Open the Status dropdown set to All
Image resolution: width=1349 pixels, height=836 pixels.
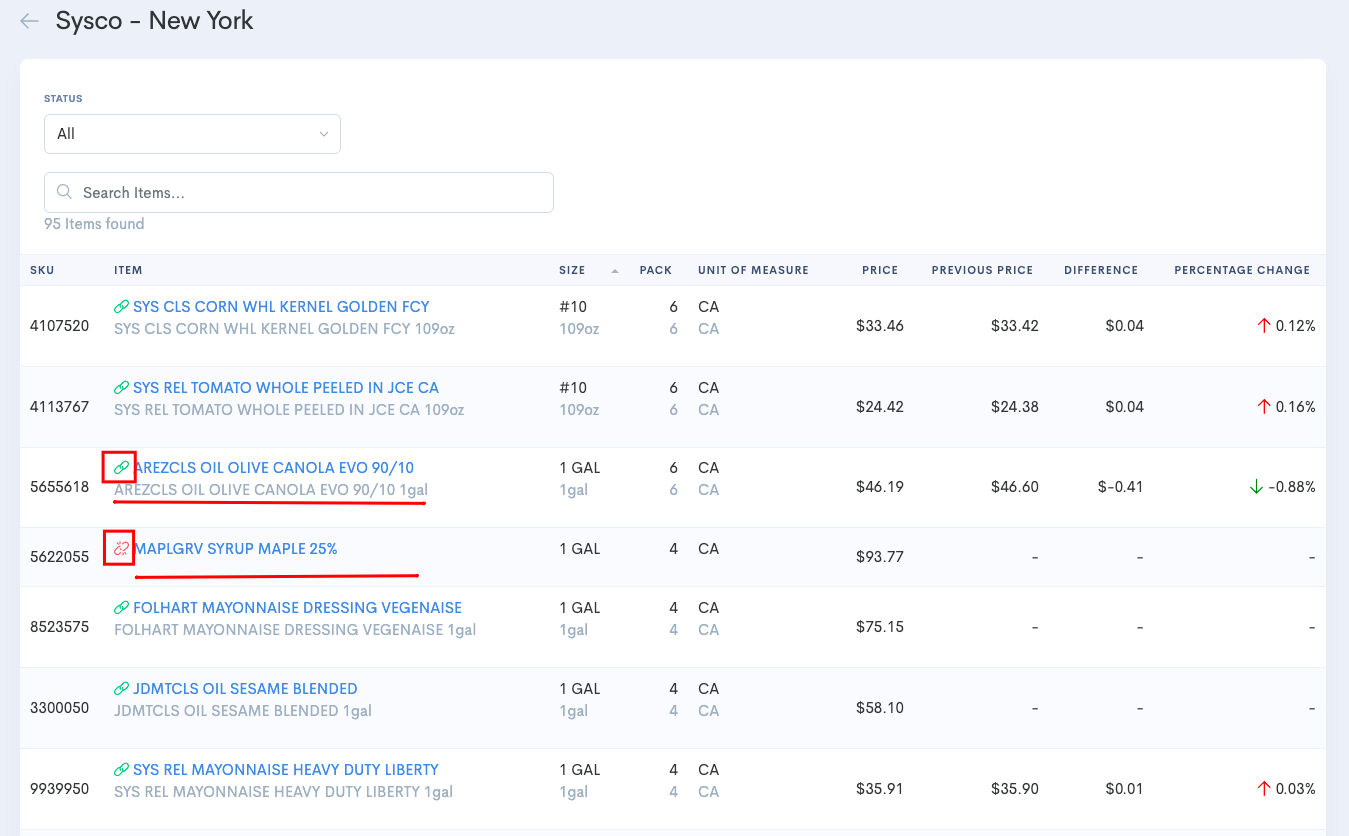pos(191,134)
